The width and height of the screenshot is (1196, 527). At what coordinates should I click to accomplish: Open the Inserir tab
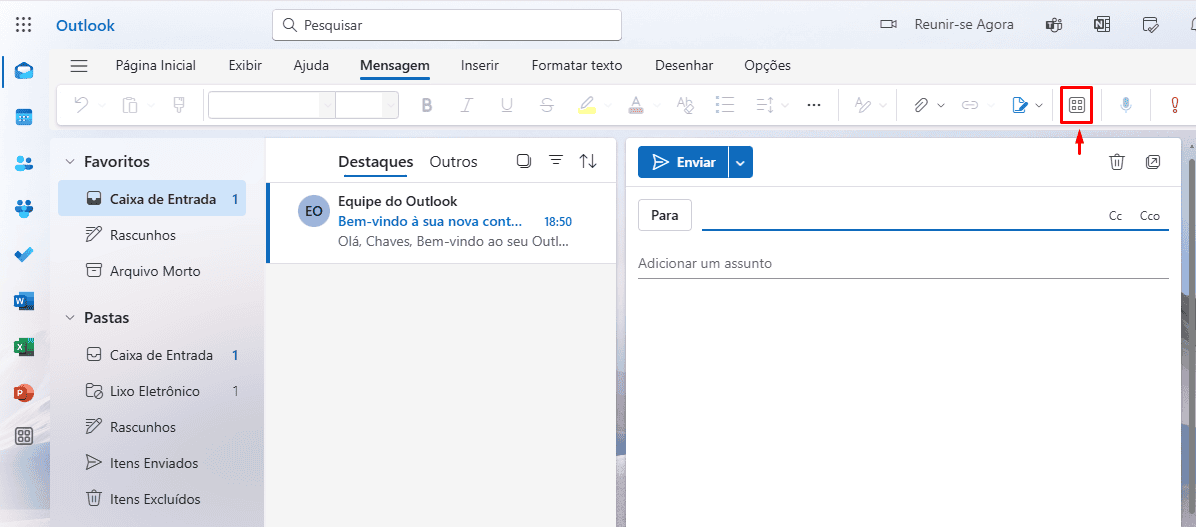click(480, 66)
